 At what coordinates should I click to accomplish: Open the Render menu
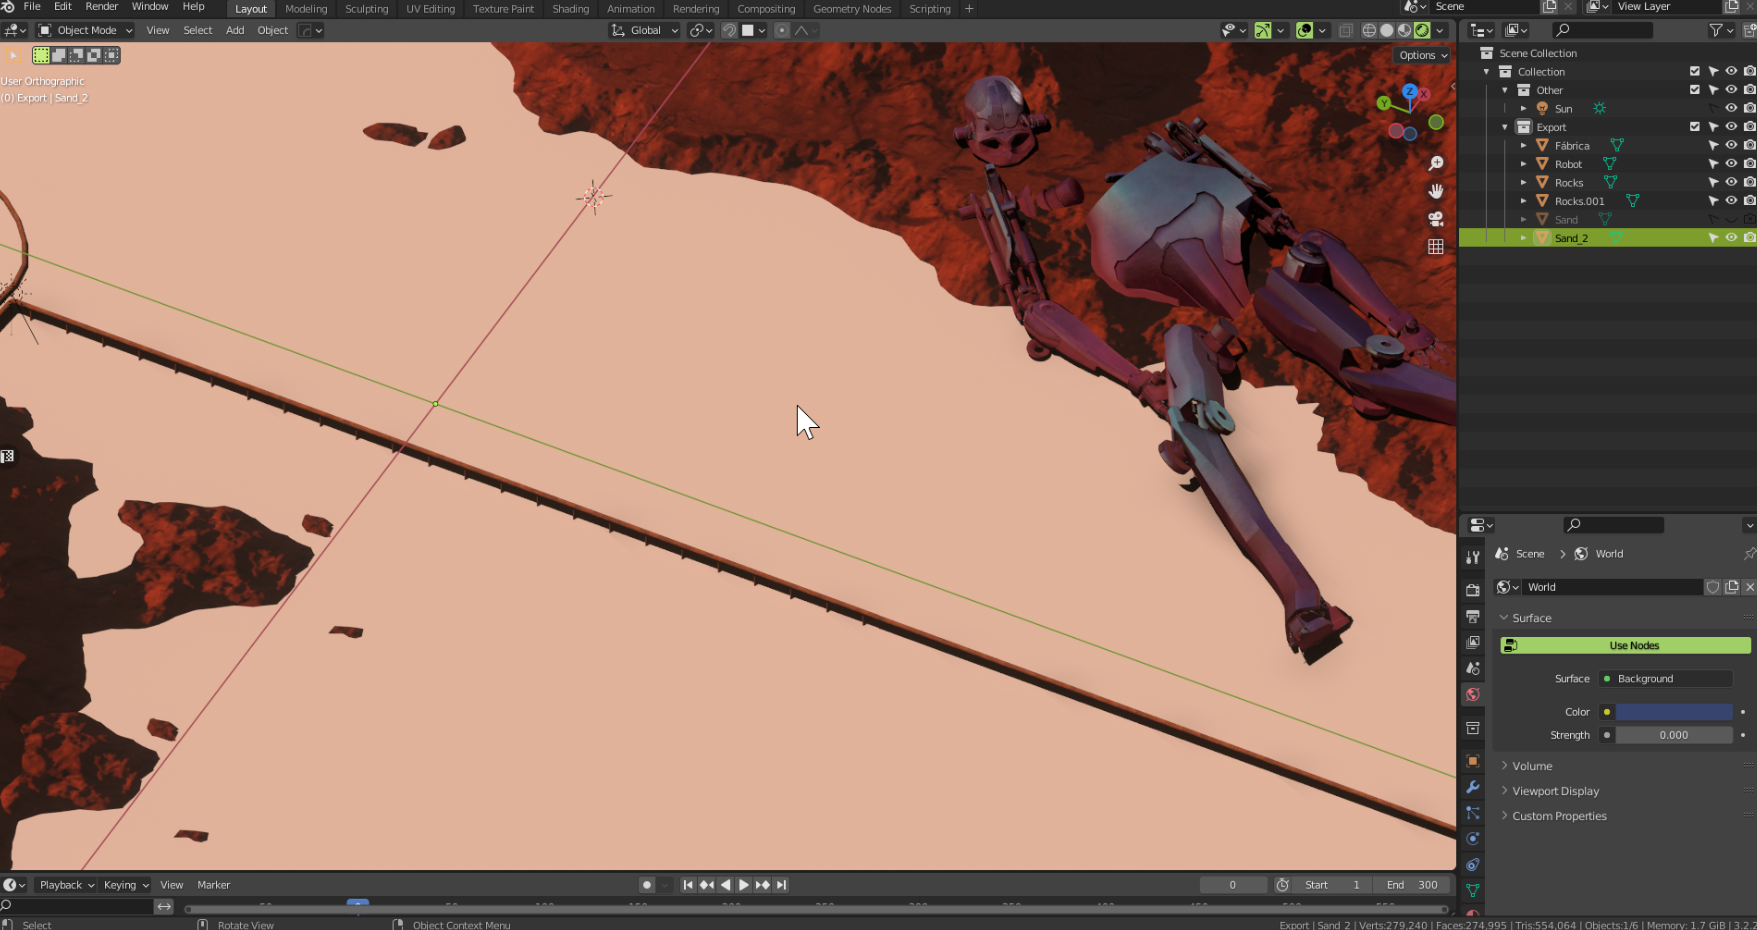(101, 7)
